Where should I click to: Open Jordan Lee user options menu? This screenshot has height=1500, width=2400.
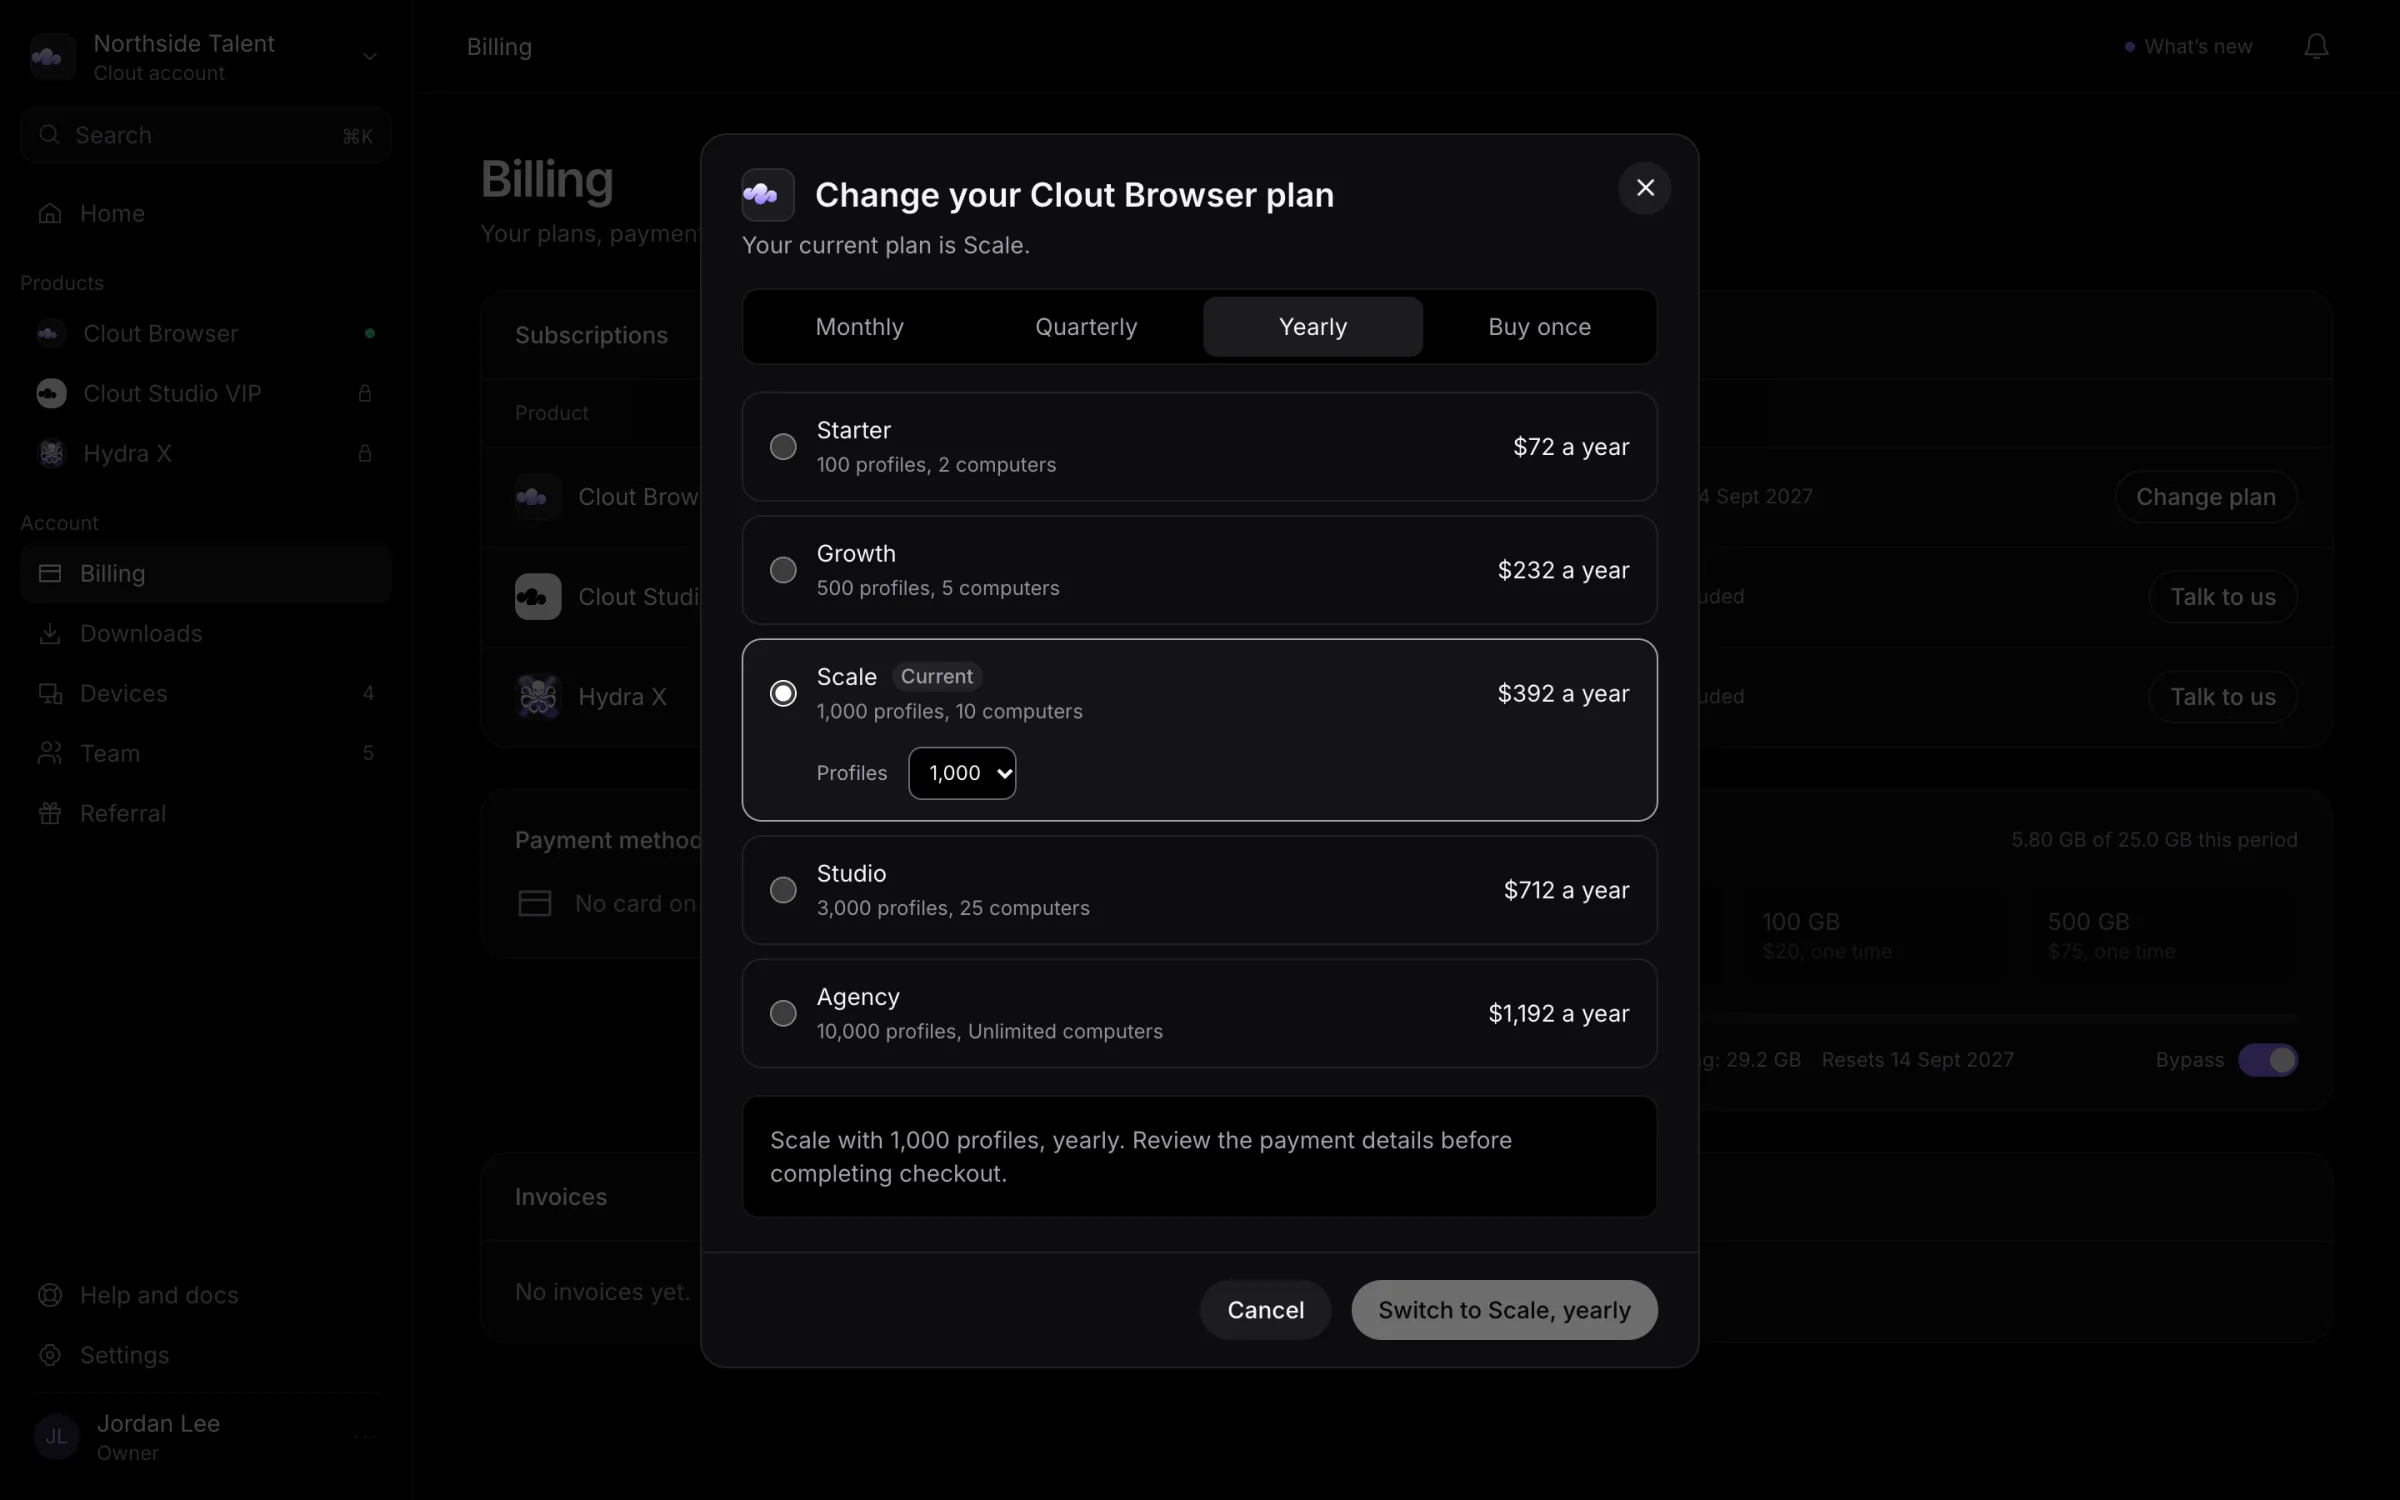[x=364, y=1437]
